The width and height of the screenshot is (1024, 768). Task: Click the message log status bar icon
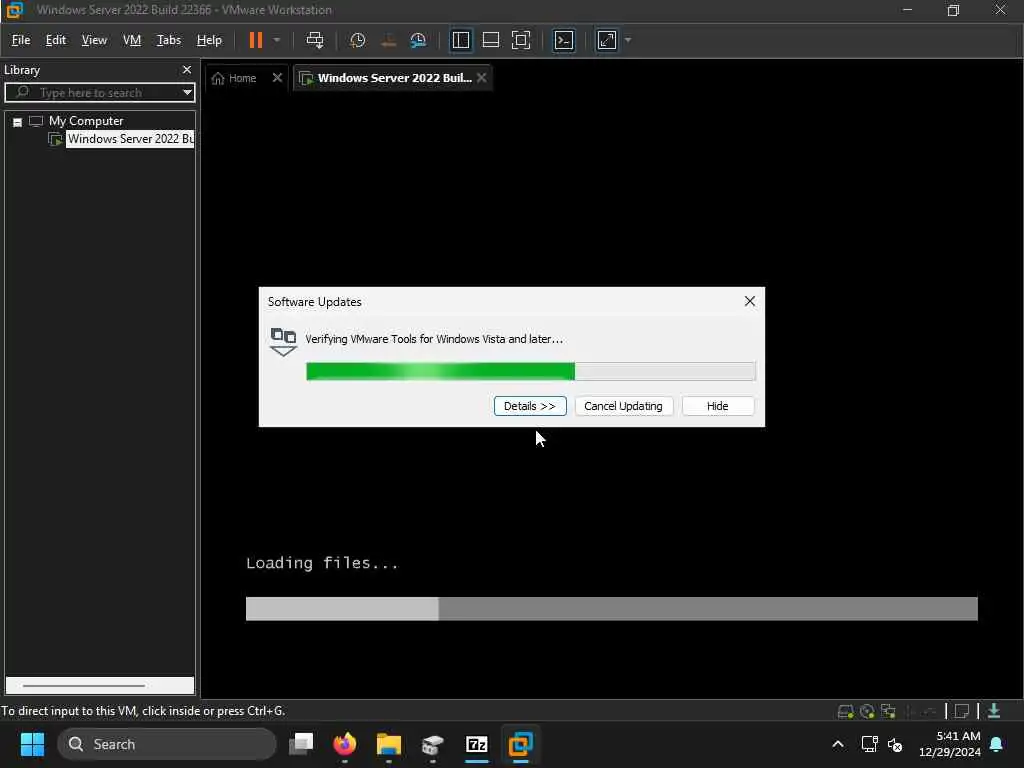(x=961, y=711)
